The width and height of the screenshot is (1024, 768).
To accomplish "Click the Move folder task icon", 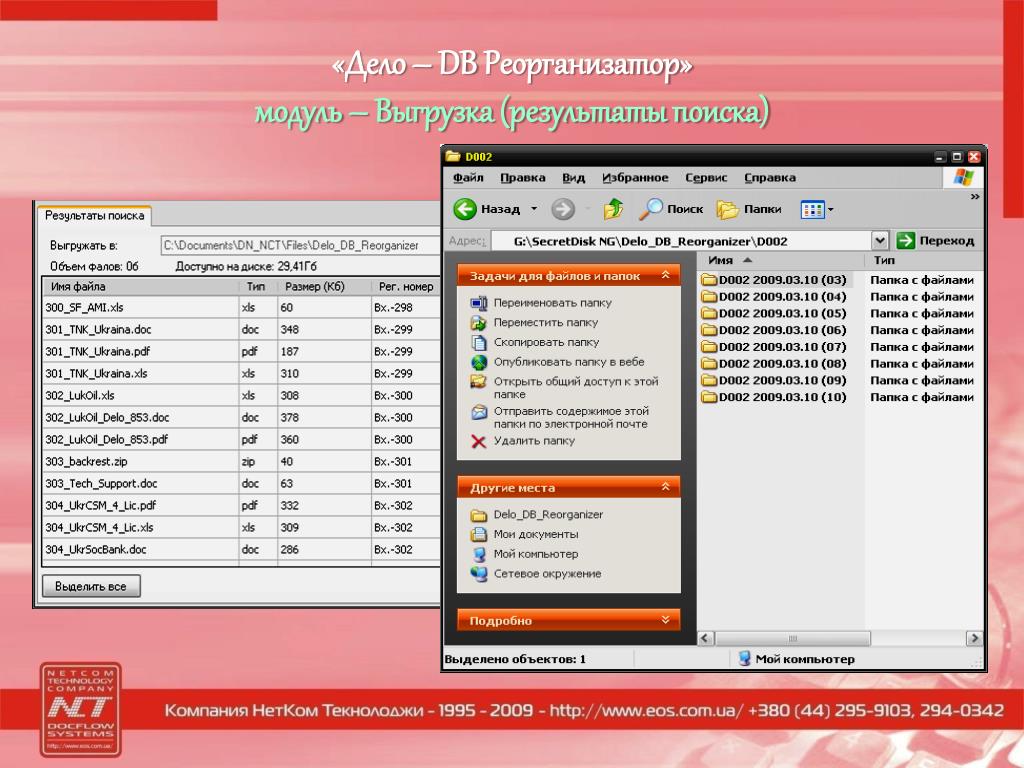I will 479,323.
